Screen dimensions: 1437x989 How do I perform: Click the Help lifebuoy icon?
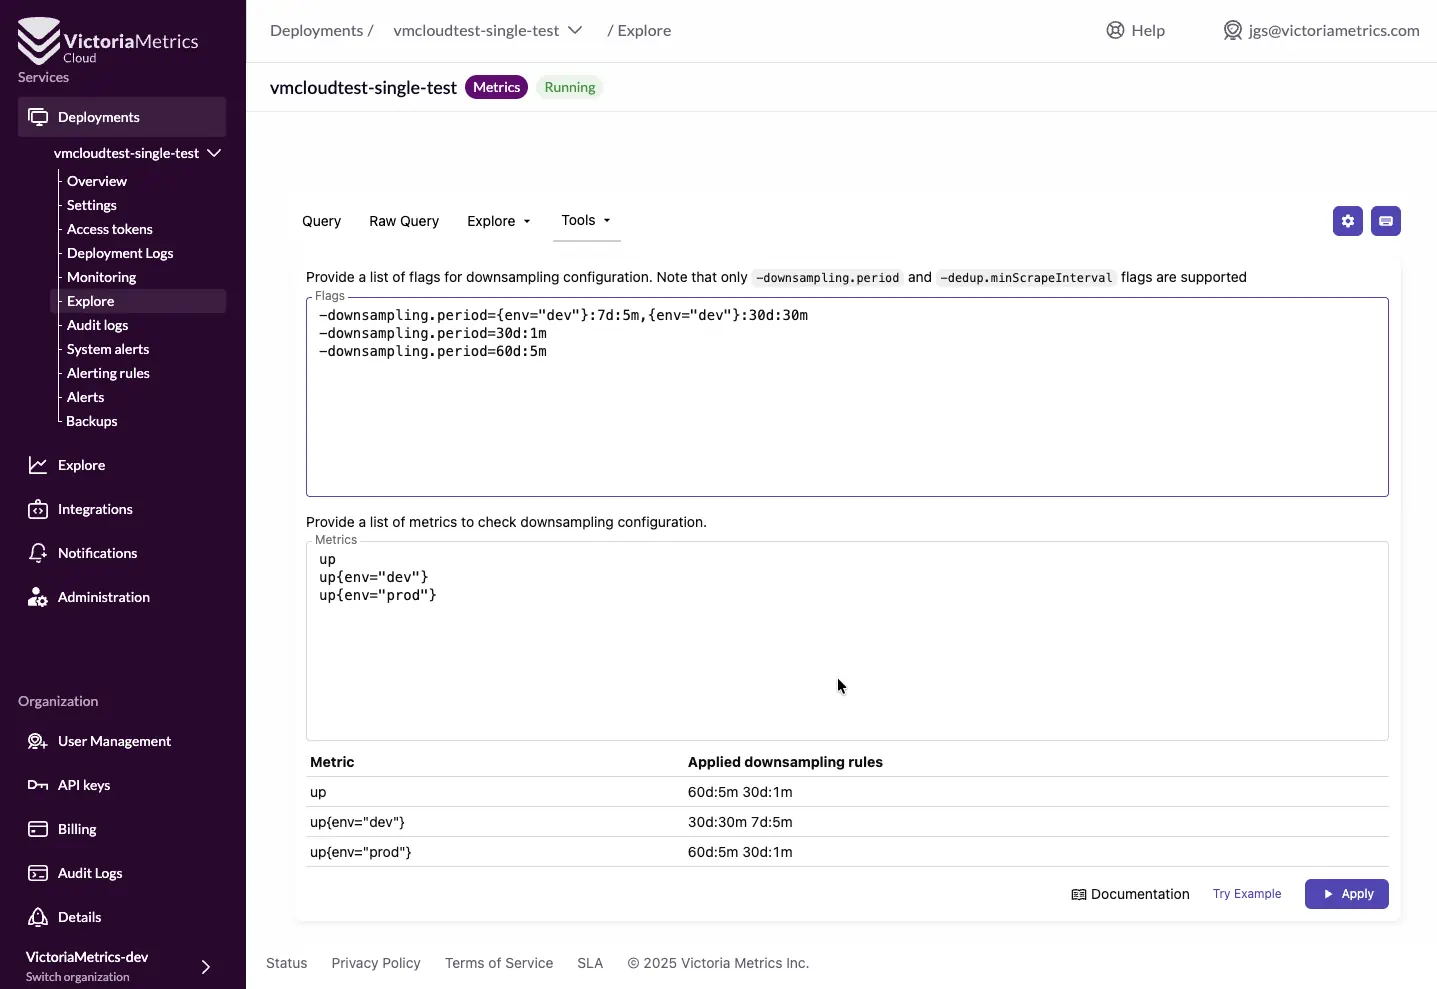tap(1115, 31)
